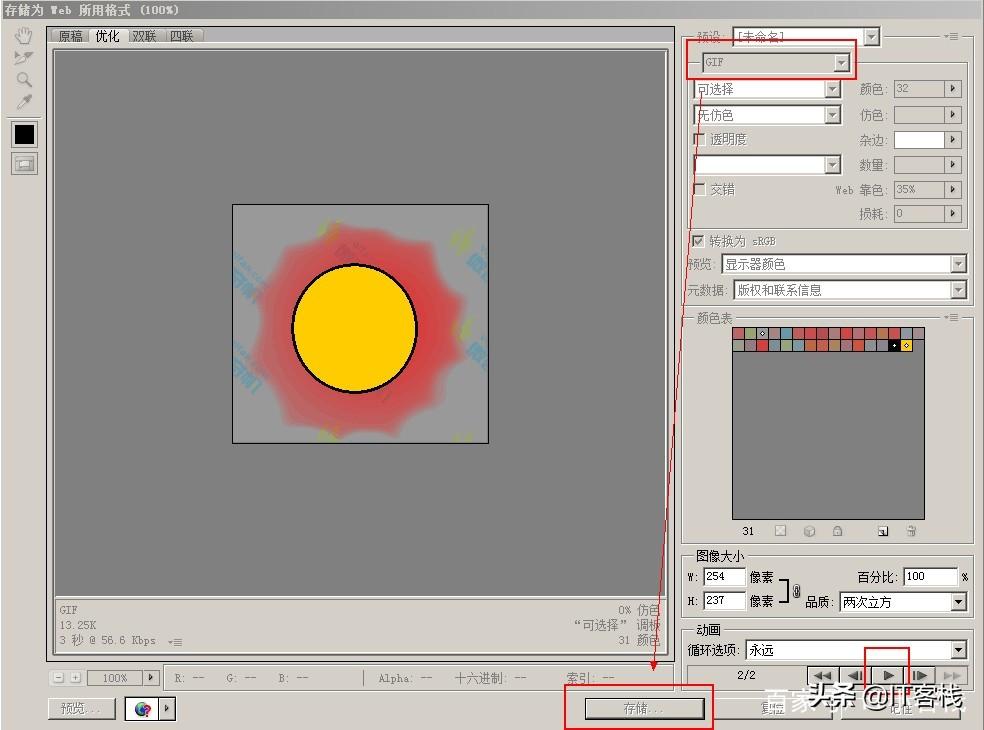Select the Eyedropper tool

coord(24,102)
